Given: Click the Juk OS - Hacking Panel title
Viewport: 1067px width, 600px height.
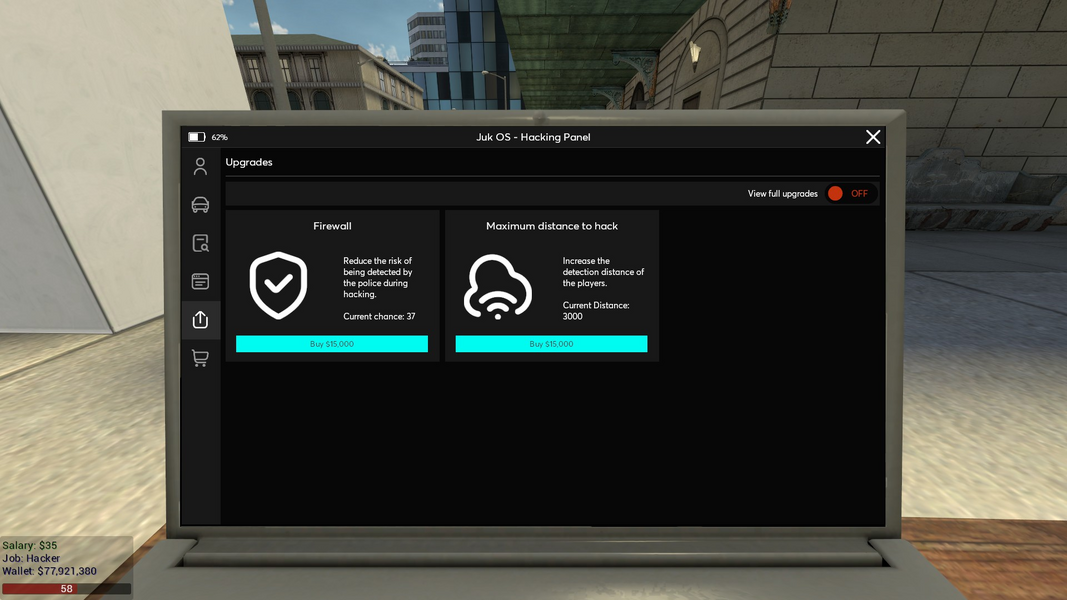Looking at the screenshot, I should [x=533, y=137].
